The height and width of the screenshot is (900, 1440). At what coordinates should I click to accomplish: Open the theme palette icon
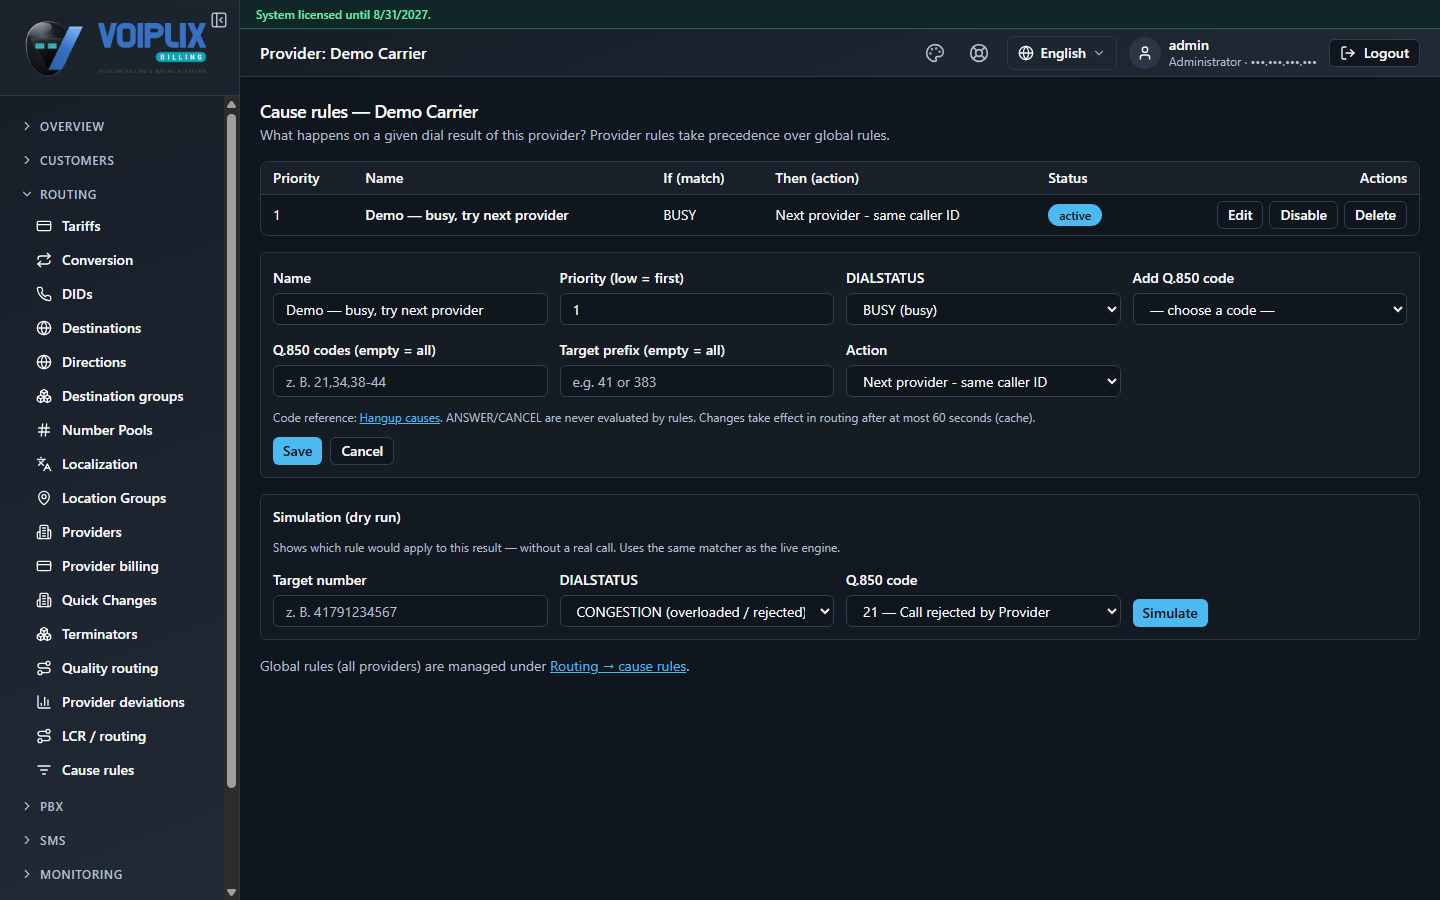point(935,53)
